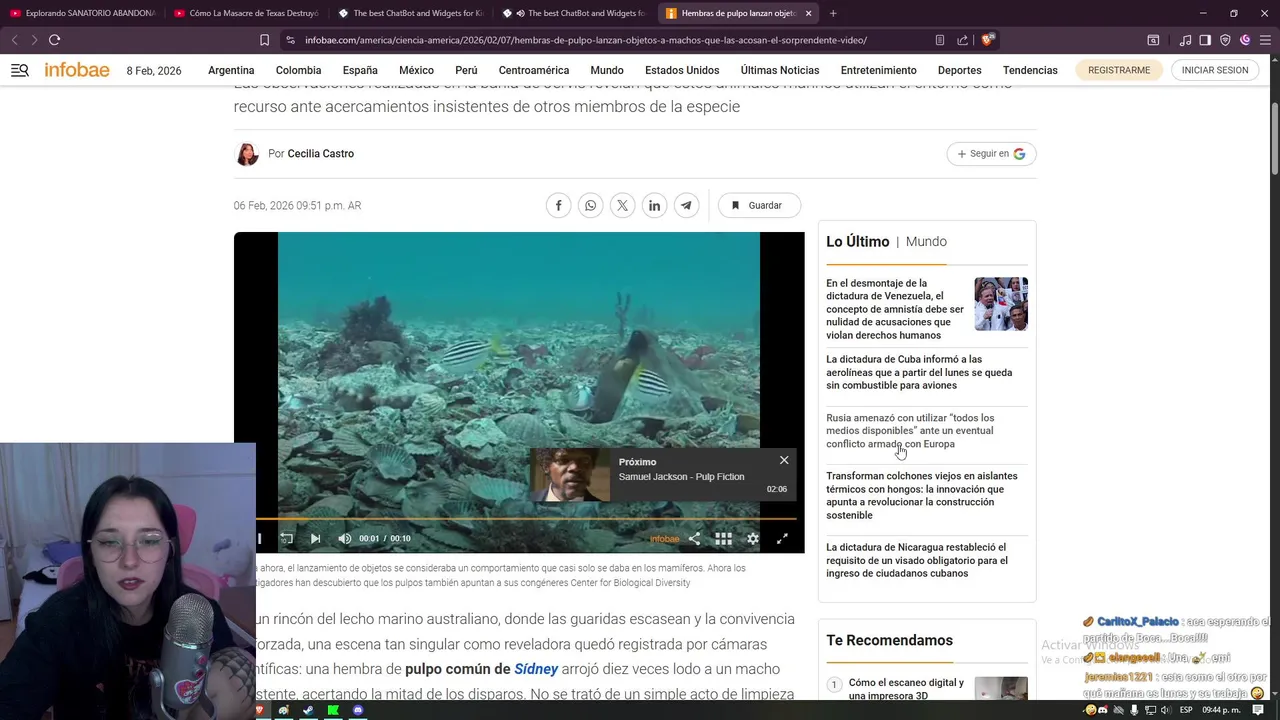Open the Nicaragua visado obligatorio article
This screenshot has width=1280, height=720.
click(916, 560)
